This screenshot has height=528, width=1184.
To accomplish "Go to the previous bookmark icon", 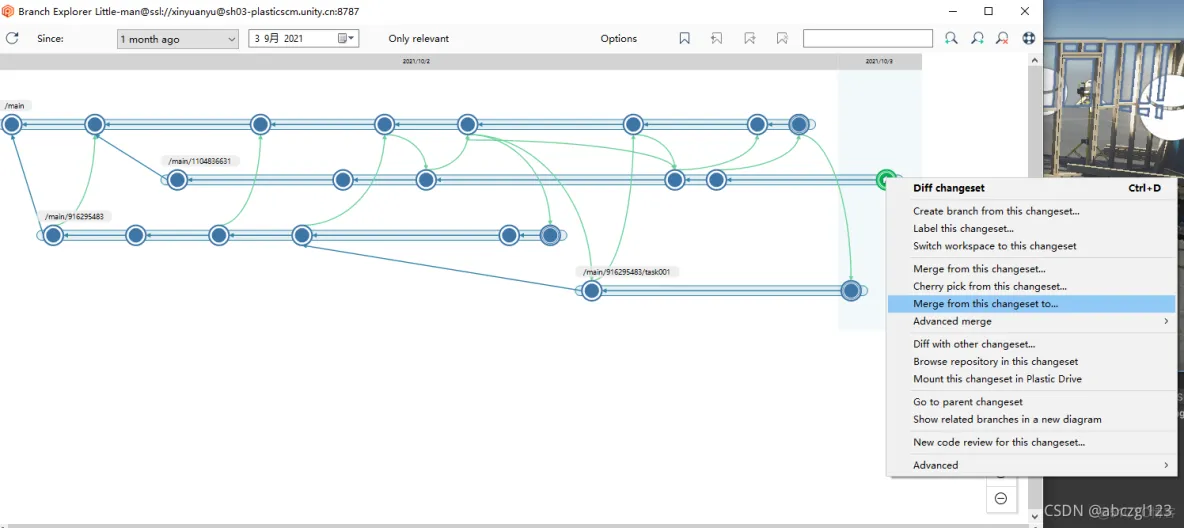I will click(x=717, y=39).
